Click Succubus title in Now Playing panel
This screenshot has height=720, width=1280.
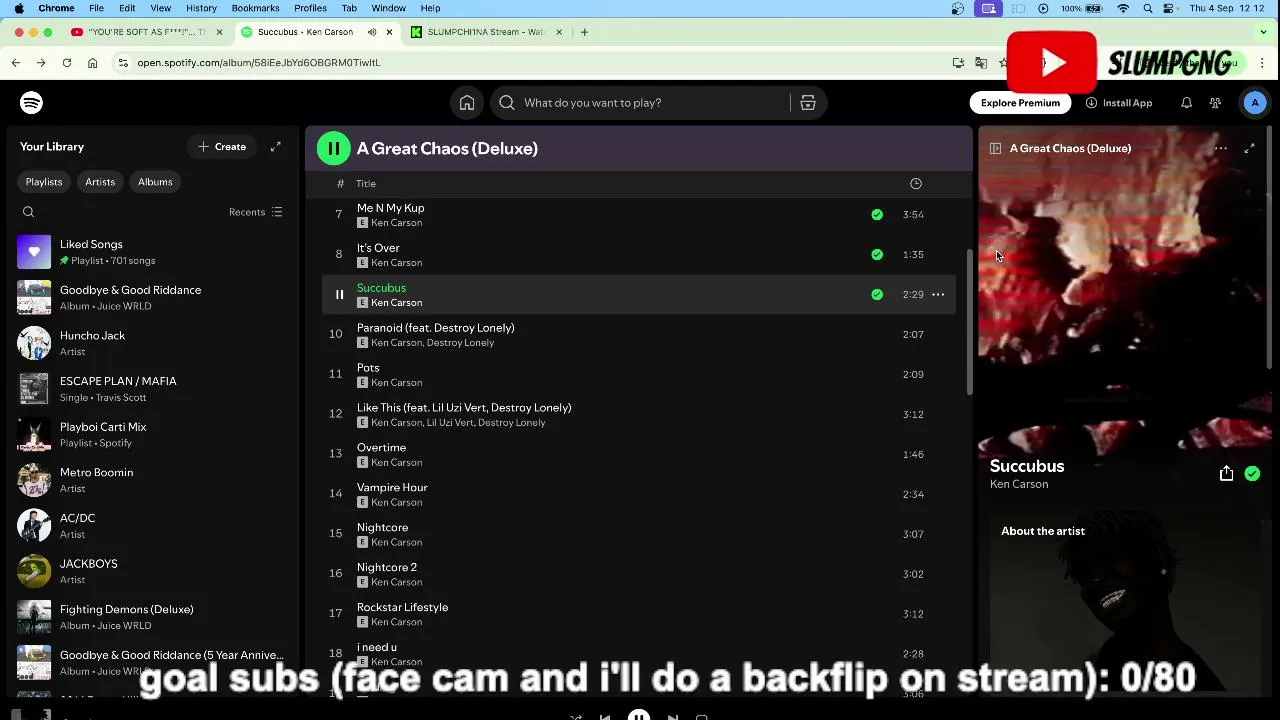pos(1027,467)
